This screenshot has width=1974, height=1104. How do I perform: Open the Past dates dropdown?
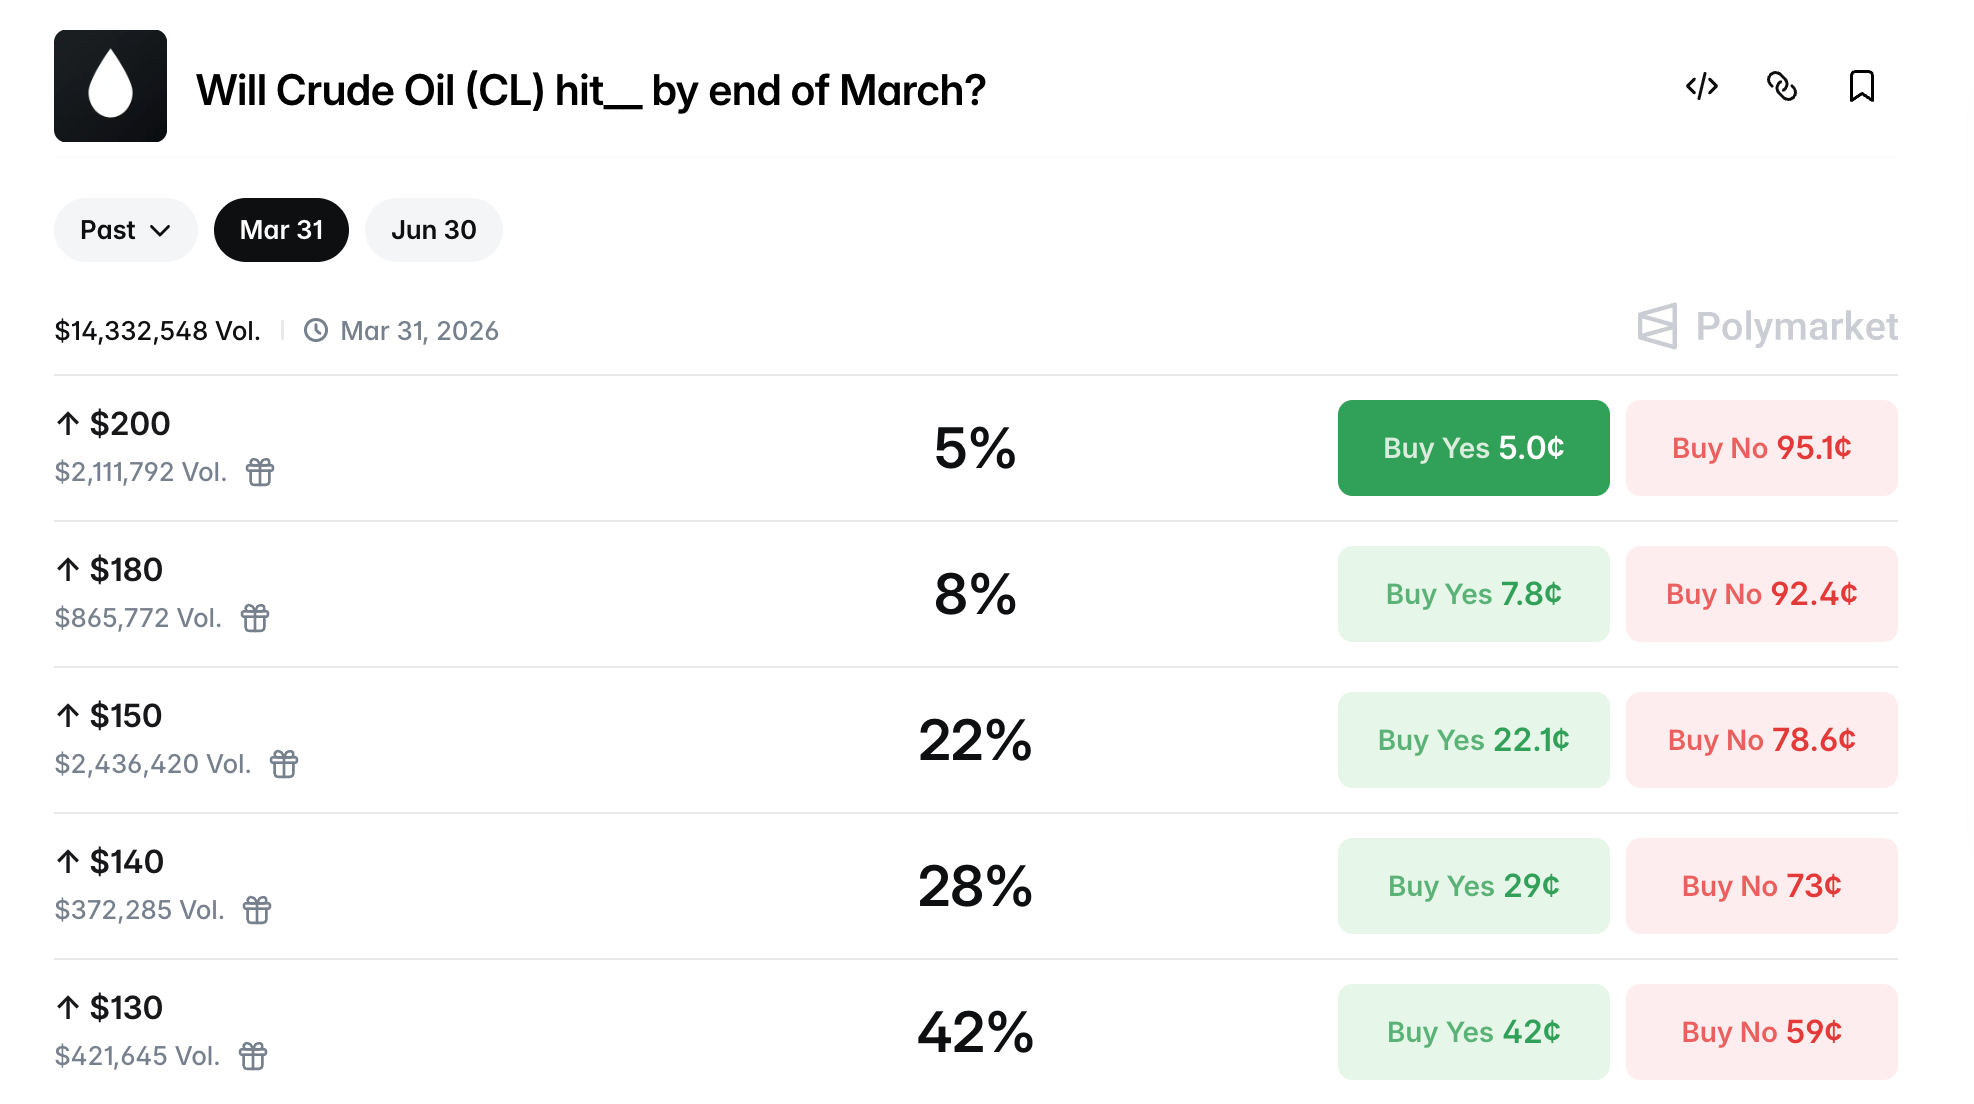[x=125, y=230]
